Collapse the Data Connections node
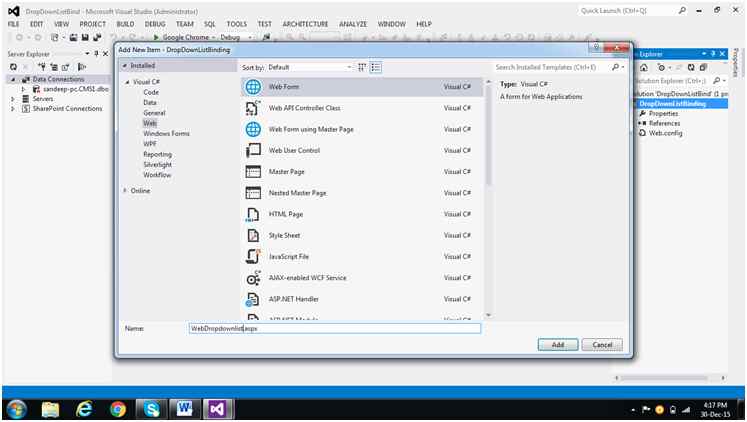The width and height of the screenshot is (747, 422). (13, 79)
